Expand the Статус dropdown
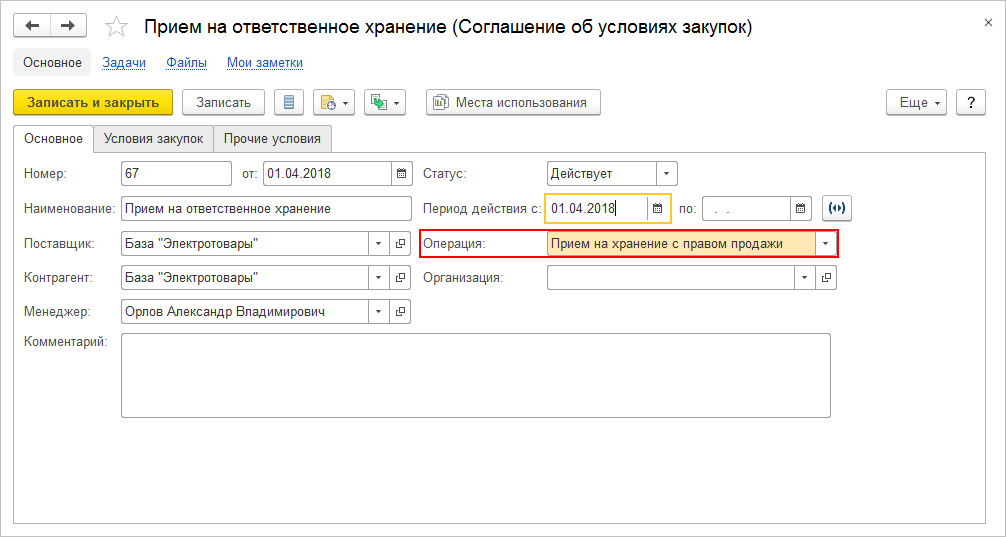 [667, 174]
